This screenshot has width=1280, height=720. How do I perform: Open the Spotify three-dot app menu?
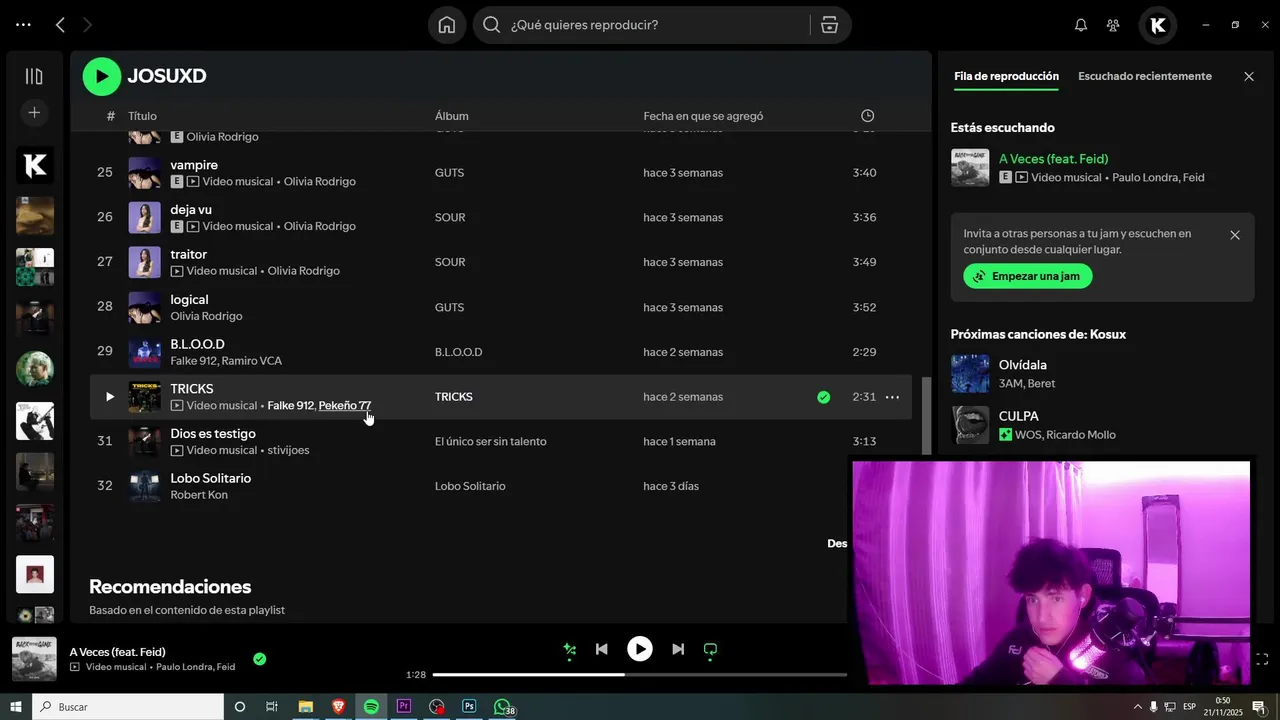point(23,25)
